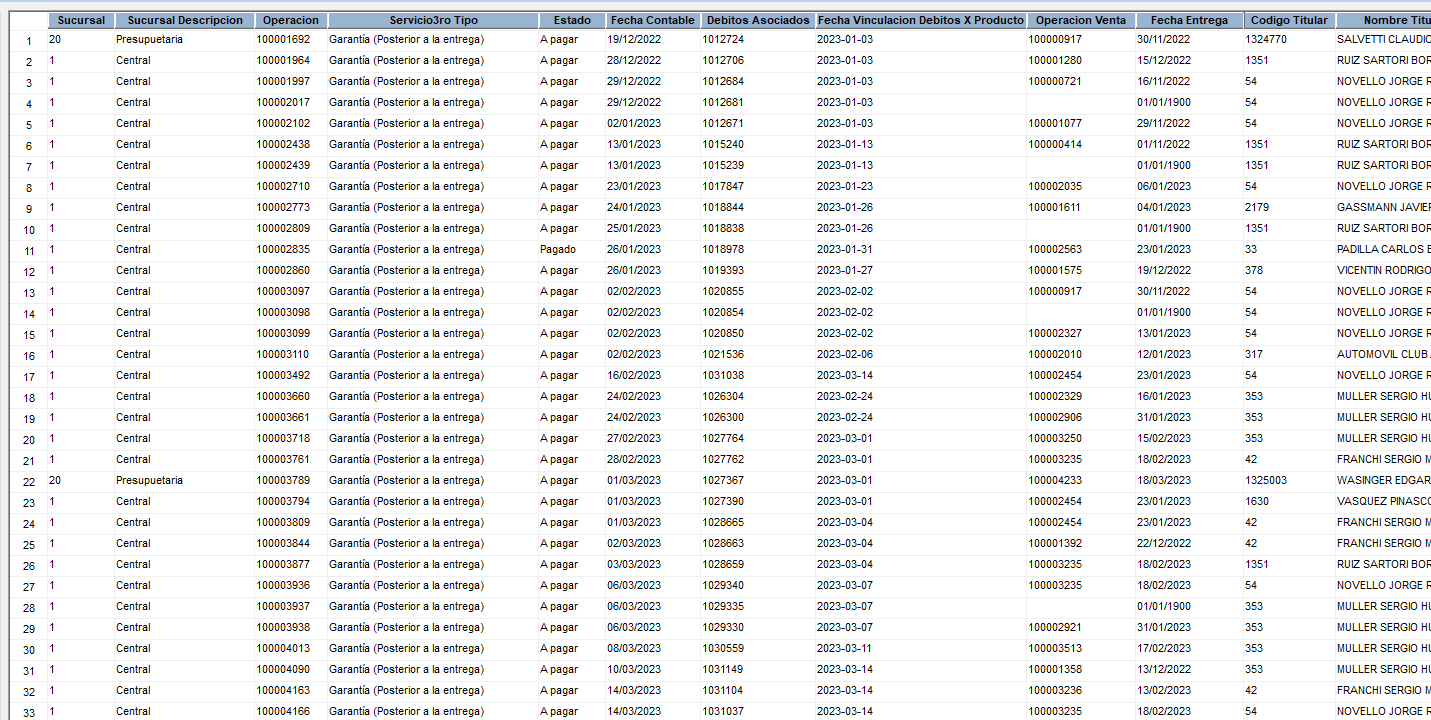Click the Sucursal column header

pos(80,20)
